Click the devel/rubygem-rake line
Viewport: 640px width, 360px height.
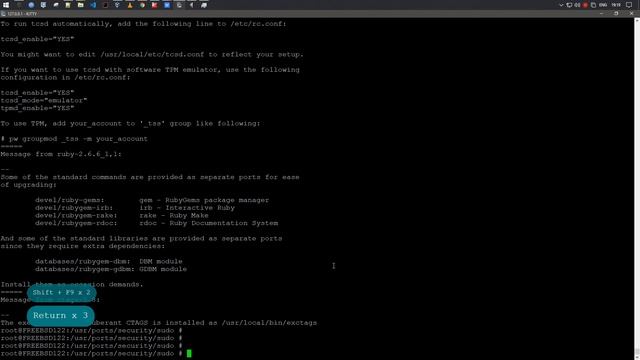[x=122, y=216]
